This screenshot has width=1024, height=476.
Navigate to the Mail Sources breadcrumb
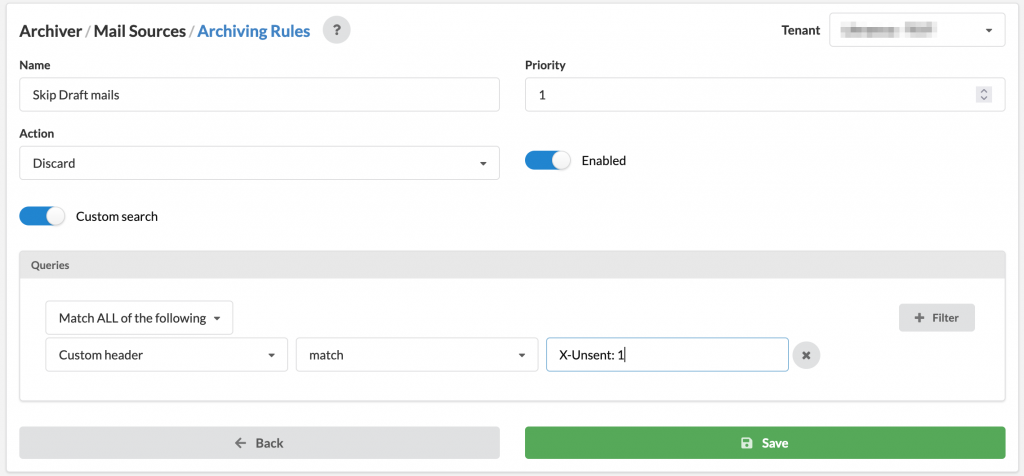tap(140, 31)
